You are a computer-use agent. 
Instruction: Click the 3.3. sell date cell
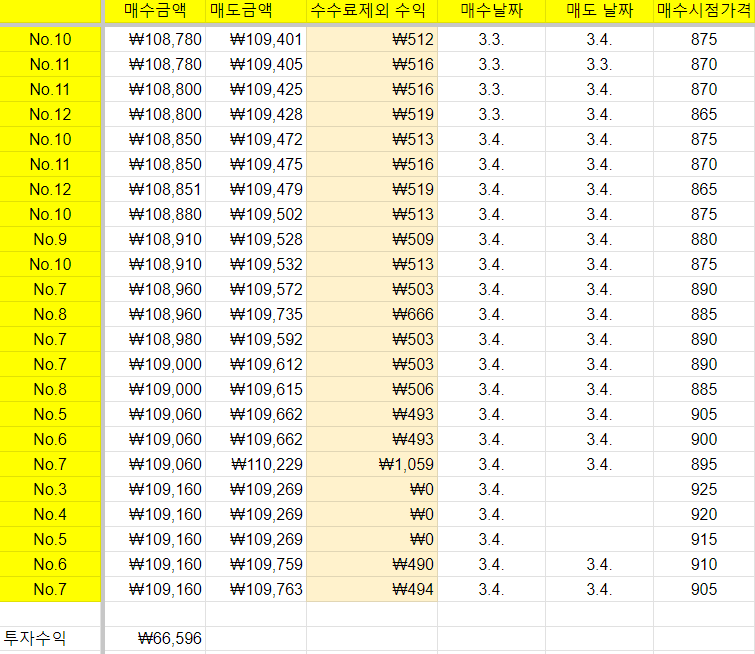[x=599, y=65]
